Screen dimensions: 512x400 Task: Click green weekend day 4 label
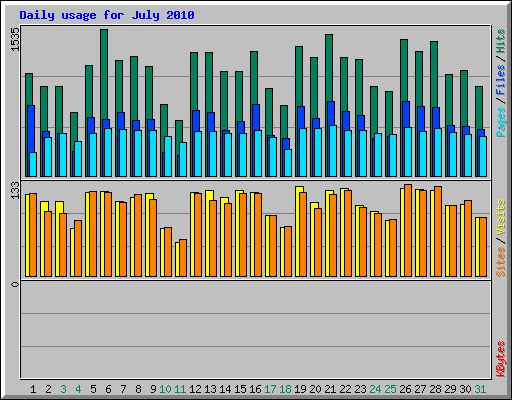coord(78,389)
